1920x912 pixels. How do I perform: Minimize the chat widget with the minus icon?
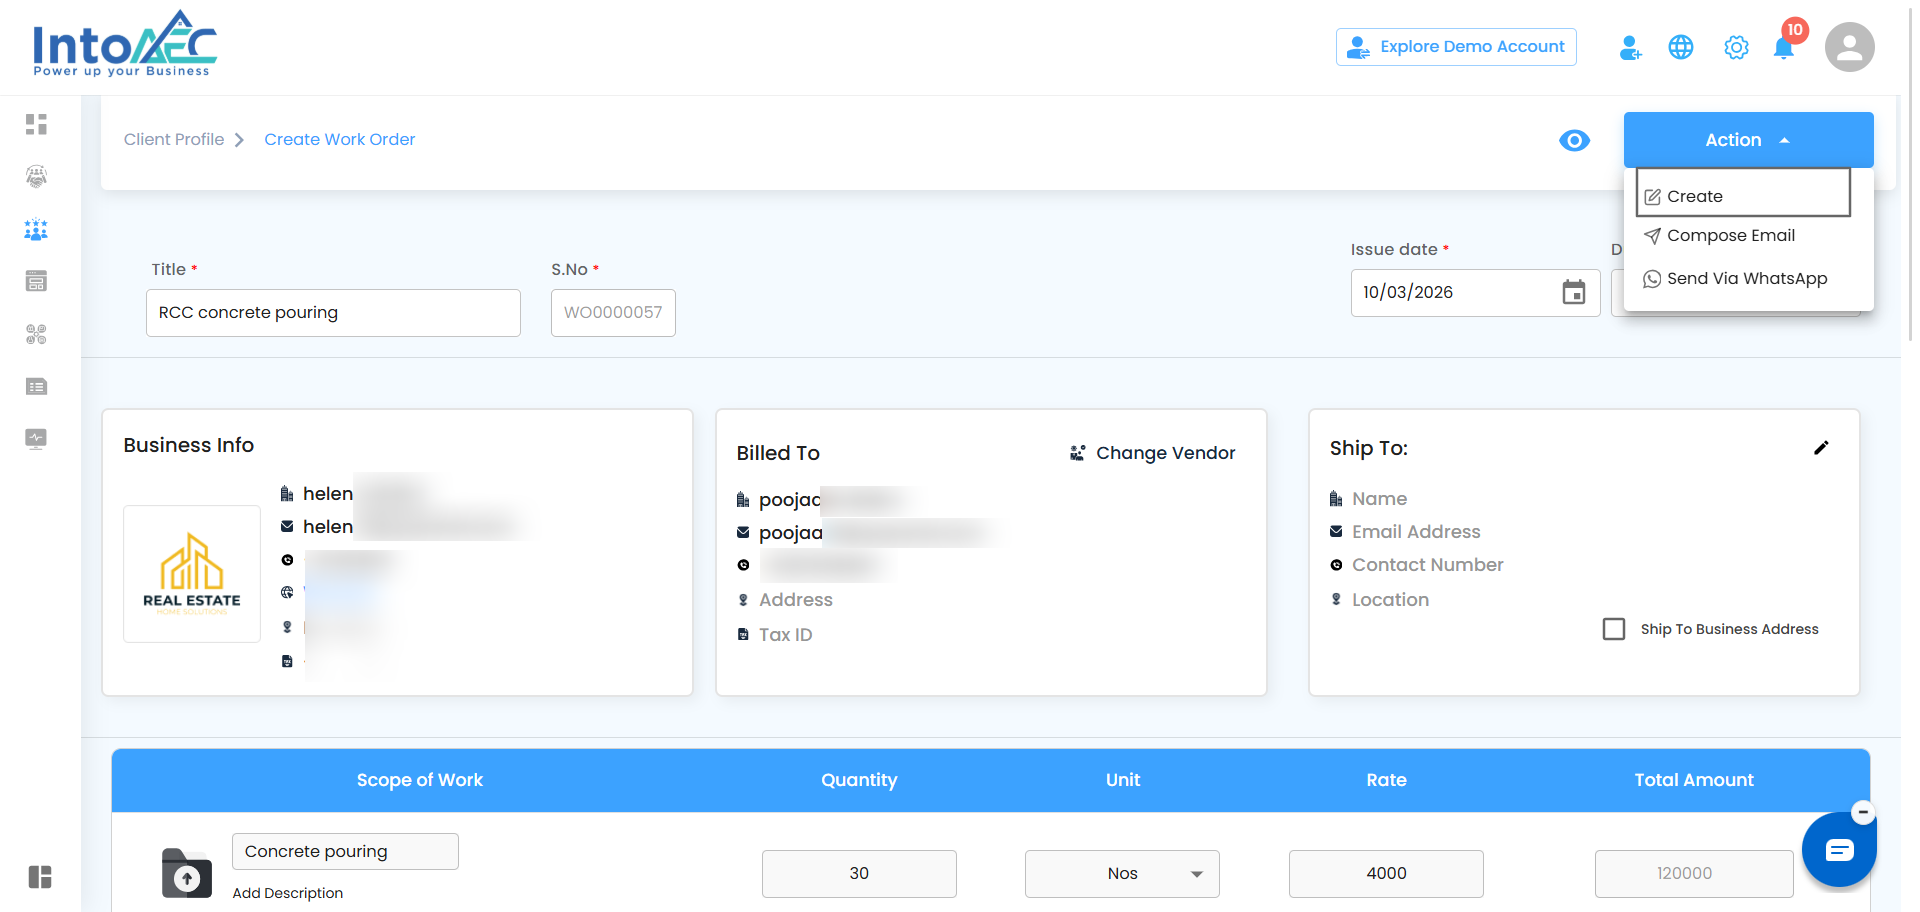pyautogui.click(x=1863, y=812)
